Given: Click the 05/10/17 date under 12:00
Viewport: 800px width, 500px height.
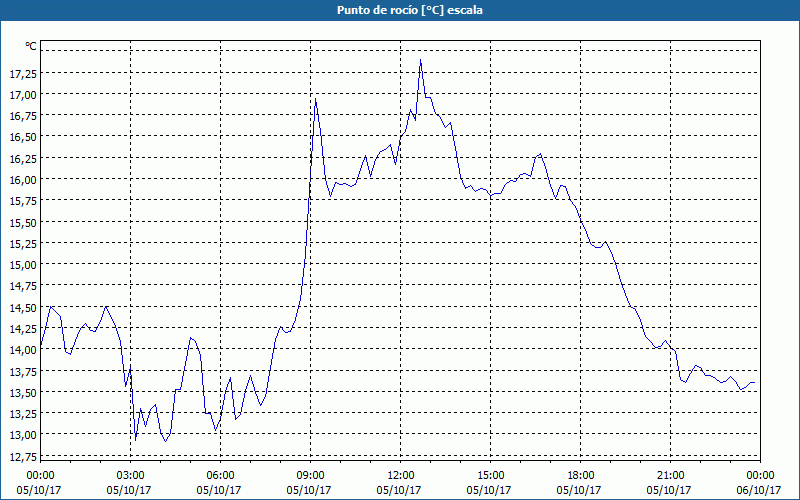Looking at the screenshot, I should pyautogui.click(x=399, y=490).
